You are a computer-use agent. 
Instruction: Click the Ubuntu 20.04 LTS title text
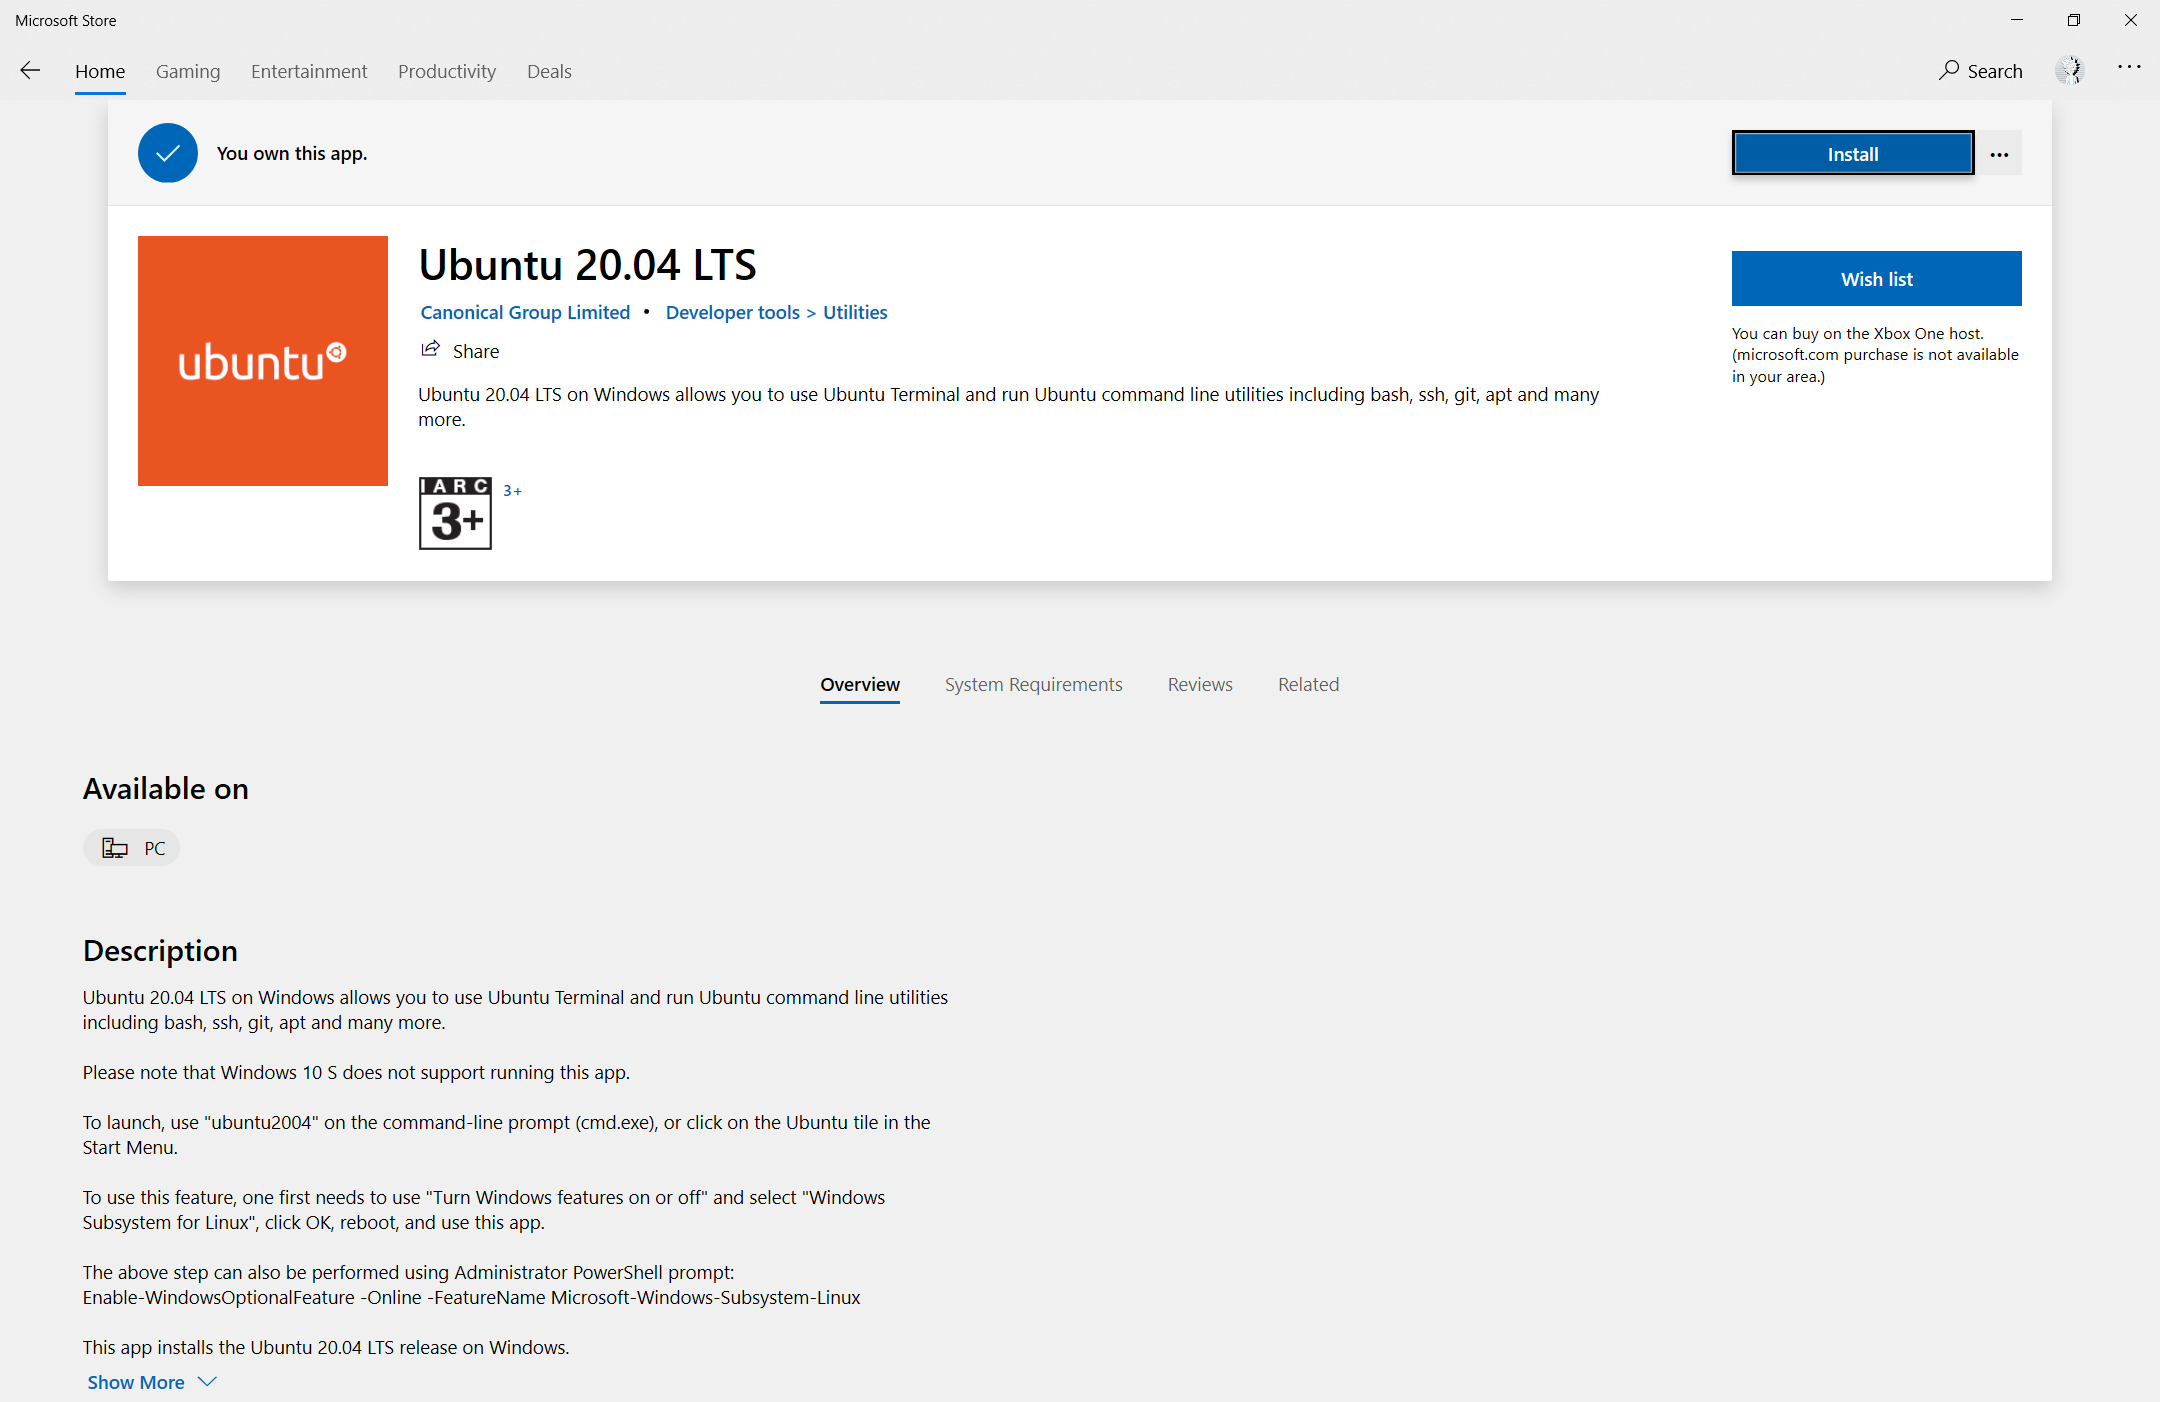[x=588, y=265]
